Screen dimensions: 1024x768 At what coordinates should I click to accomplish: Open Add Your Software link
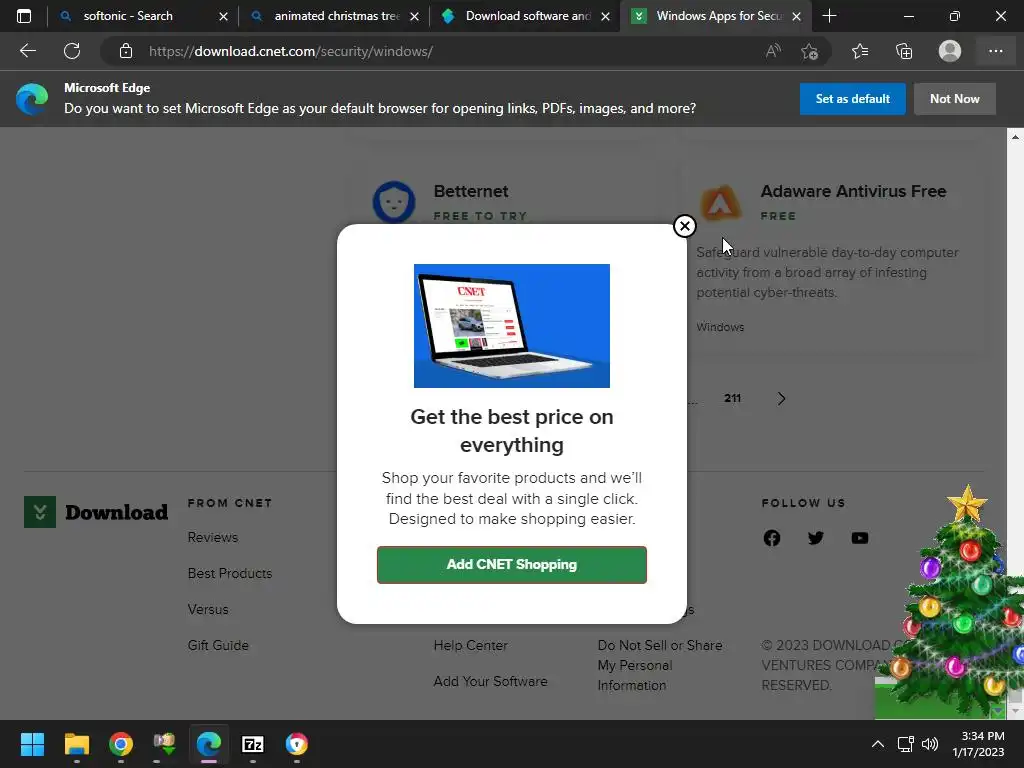490,680
